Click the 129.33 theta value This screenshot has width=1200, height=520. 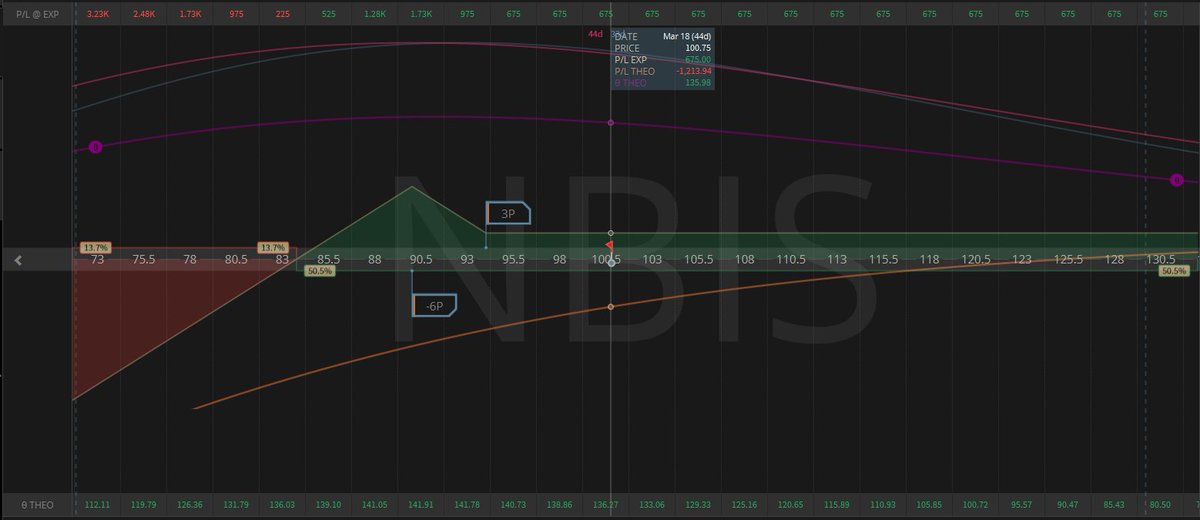(x=699, y=506)
